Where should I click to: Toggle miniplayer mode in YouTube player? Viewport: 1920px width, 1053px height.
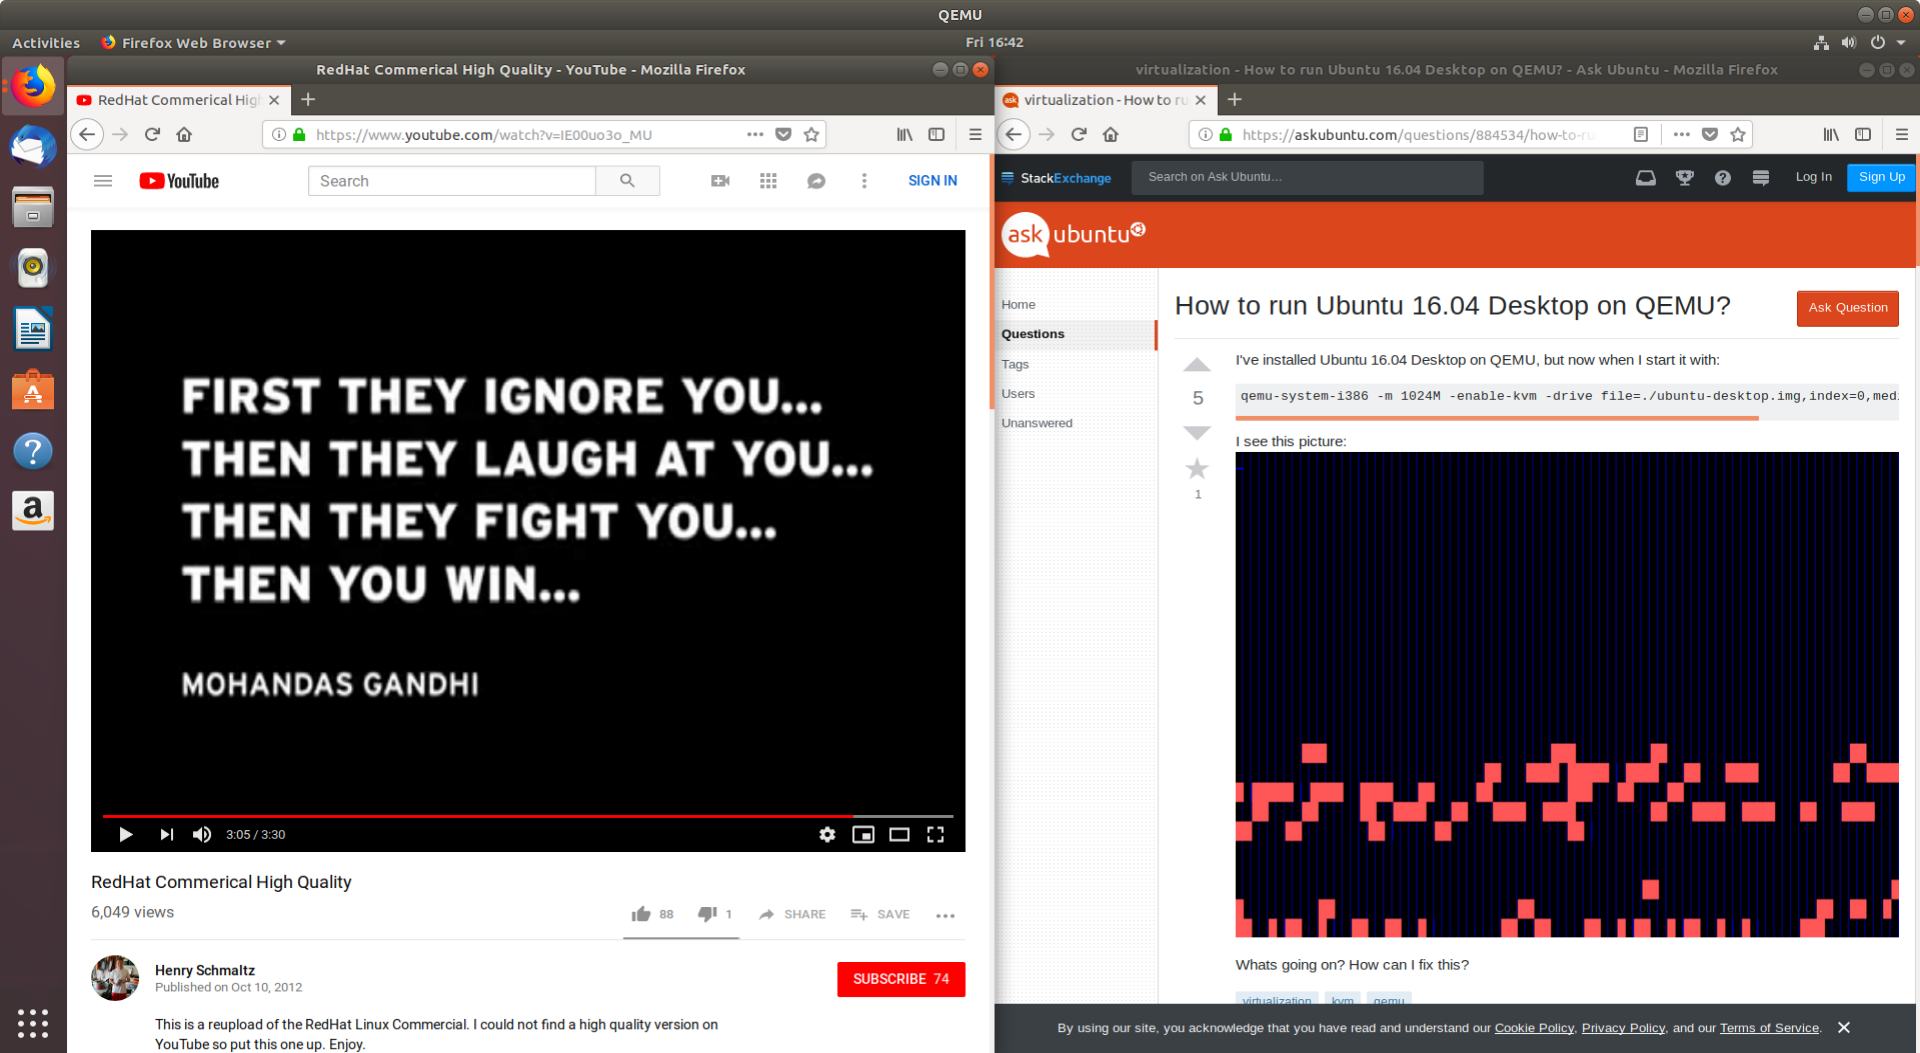863,834
